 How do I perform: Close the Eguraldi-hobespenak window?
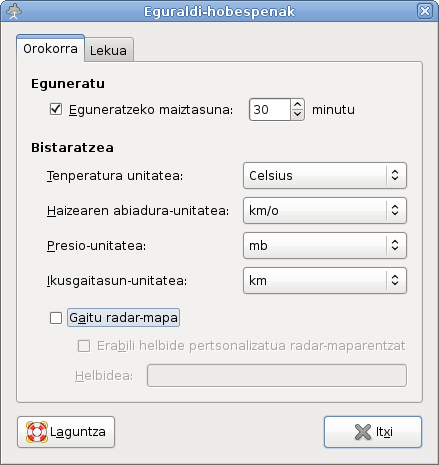425,11
